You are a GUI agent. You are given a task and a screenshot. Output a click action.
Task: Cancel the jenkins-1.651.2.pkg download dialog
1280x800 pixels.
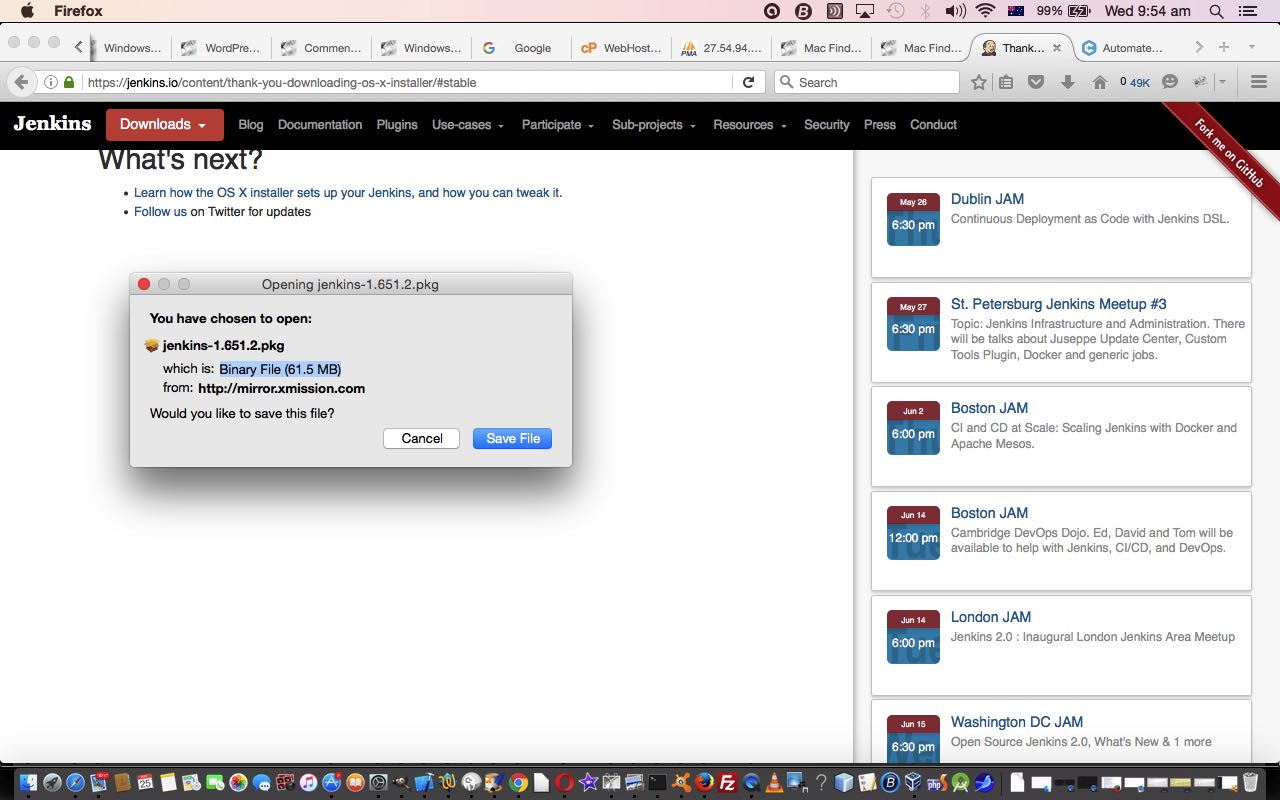point(421,438)
